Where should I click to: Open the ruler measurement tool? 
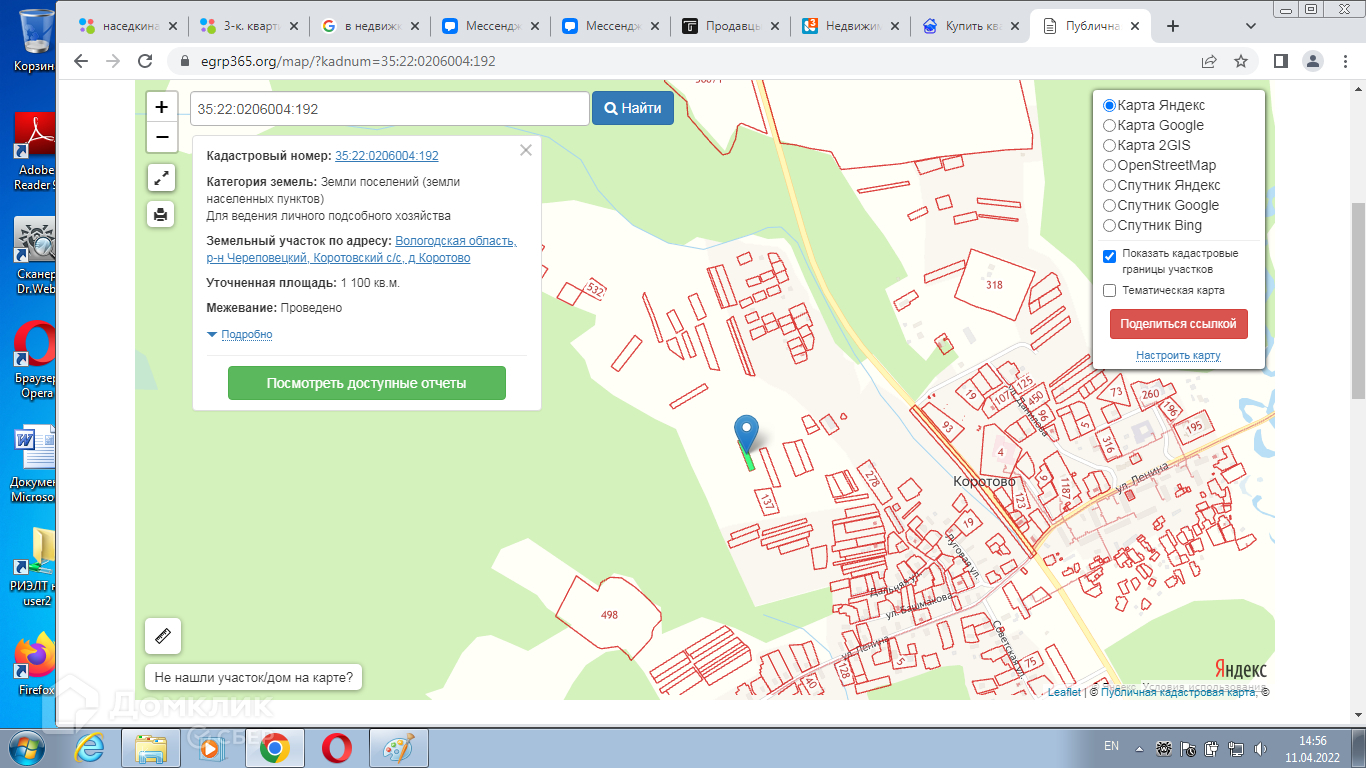tap(163, 636)
